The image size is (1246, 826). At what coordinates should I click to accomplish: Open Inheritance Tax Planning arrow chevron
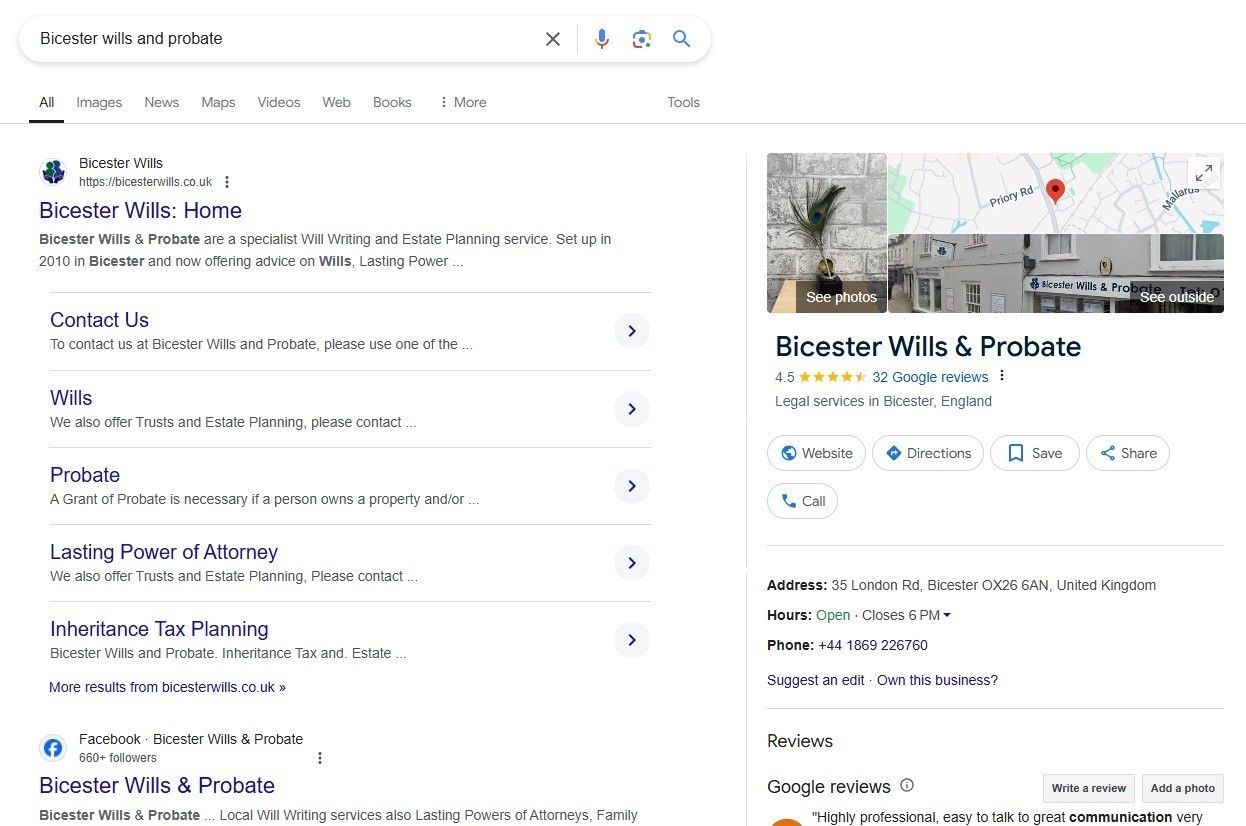[x=632, y=640]
